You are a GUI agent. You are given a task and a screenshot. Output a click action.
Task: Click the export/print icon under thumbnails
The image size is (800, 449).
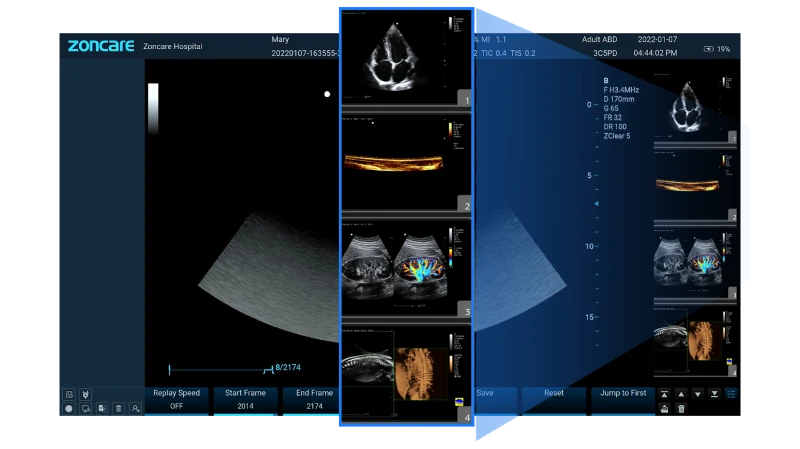664,409
